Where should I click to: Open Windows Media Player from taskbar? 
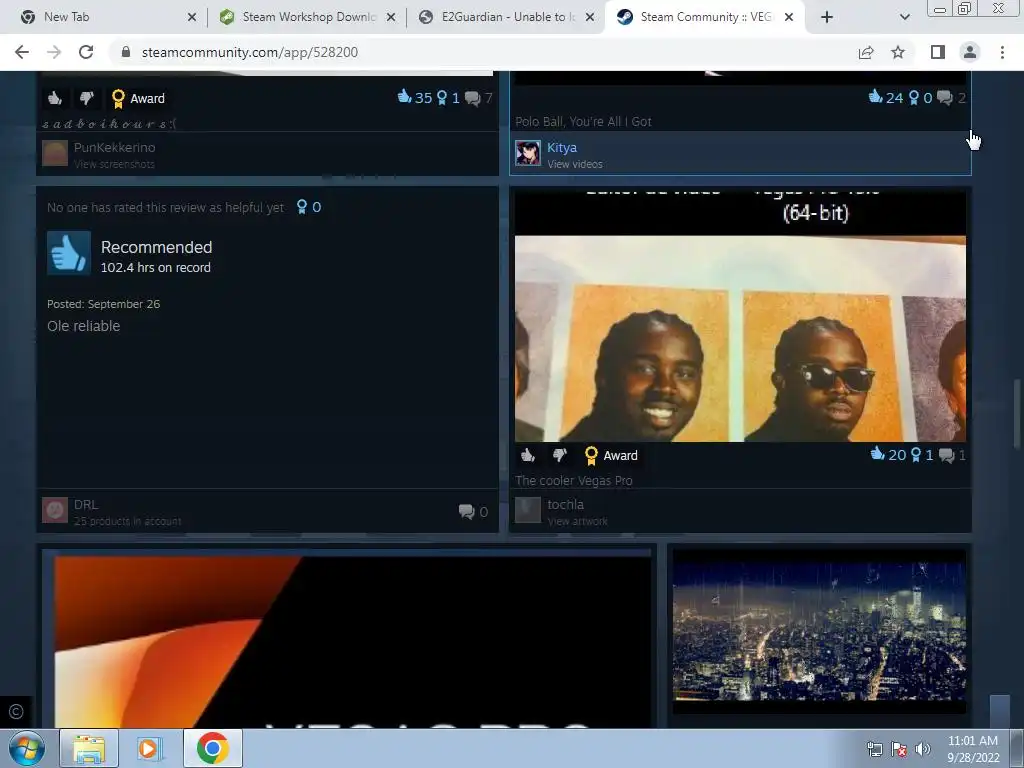pos(149,748)
